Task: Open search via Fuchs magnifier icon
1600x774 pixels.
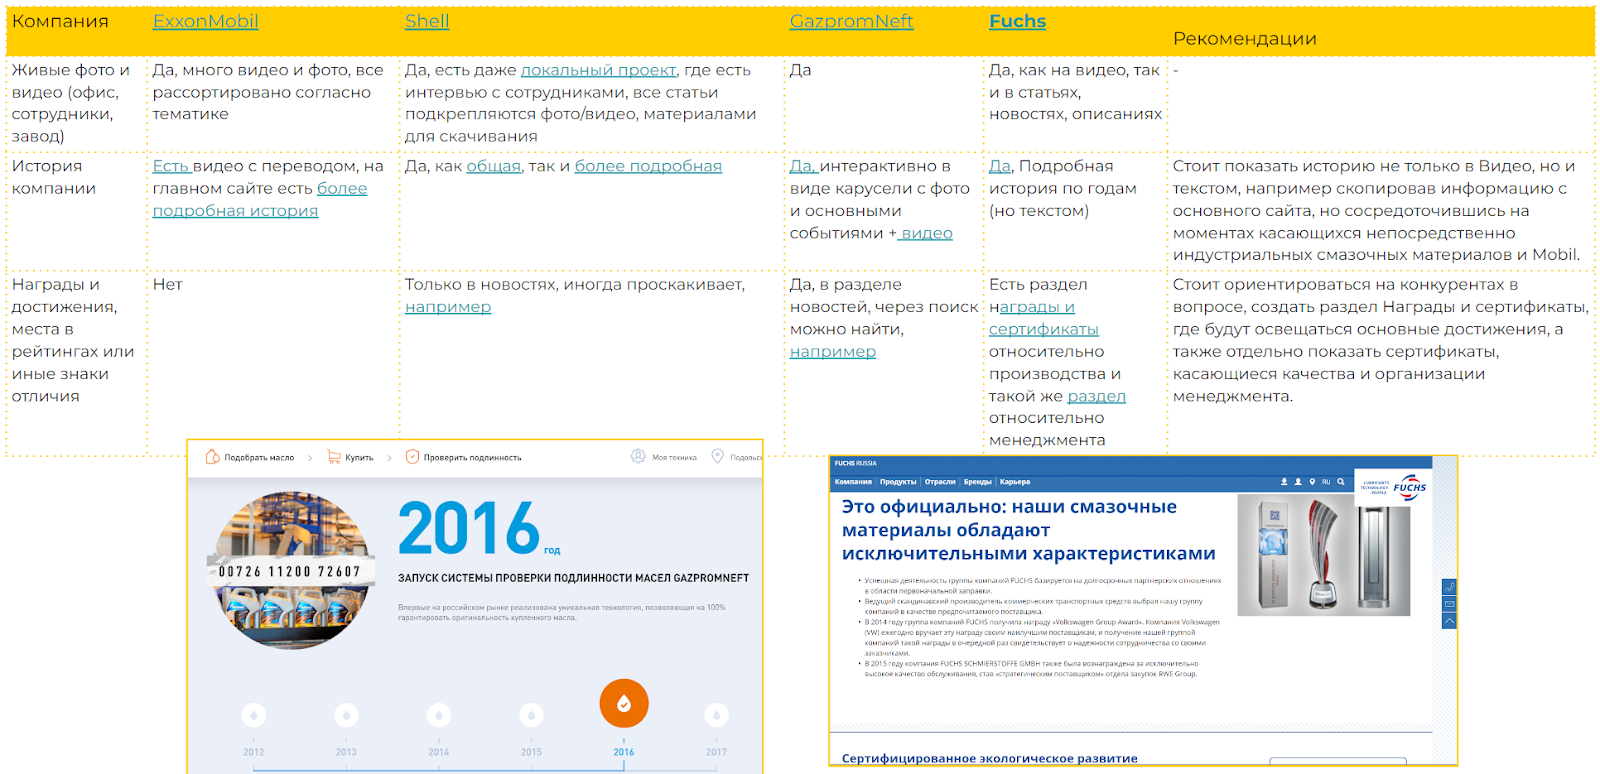Action: pos(1341,482)
